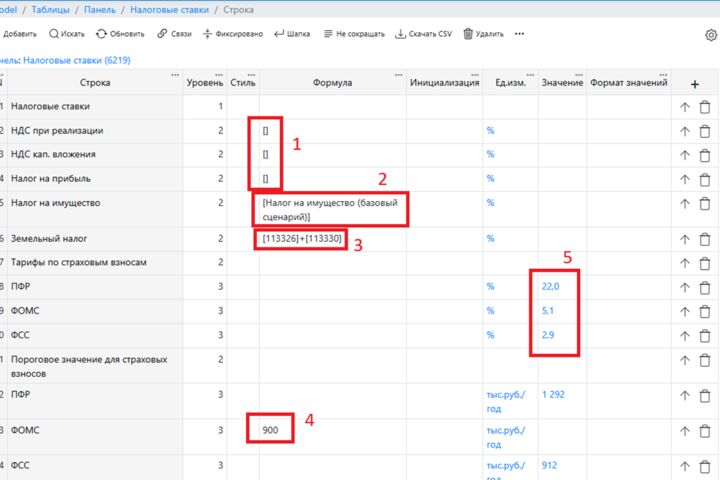Move the Налог на имущество row up
Image resolution: width=720 pixels, height=480 pixels.
(685, 204)
